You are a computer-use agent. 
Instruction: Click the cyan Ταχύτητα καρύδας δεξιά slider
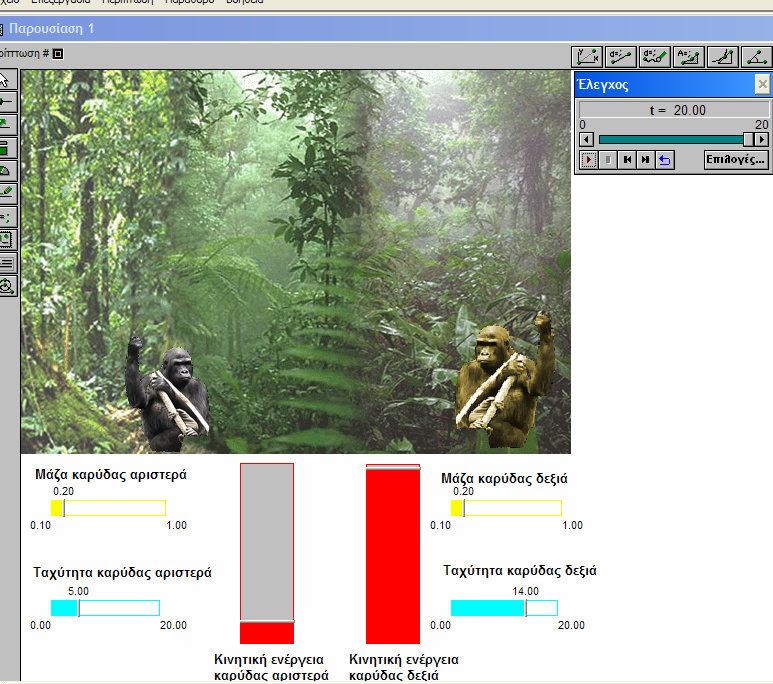pyautogui.click(x=504, y=608)
